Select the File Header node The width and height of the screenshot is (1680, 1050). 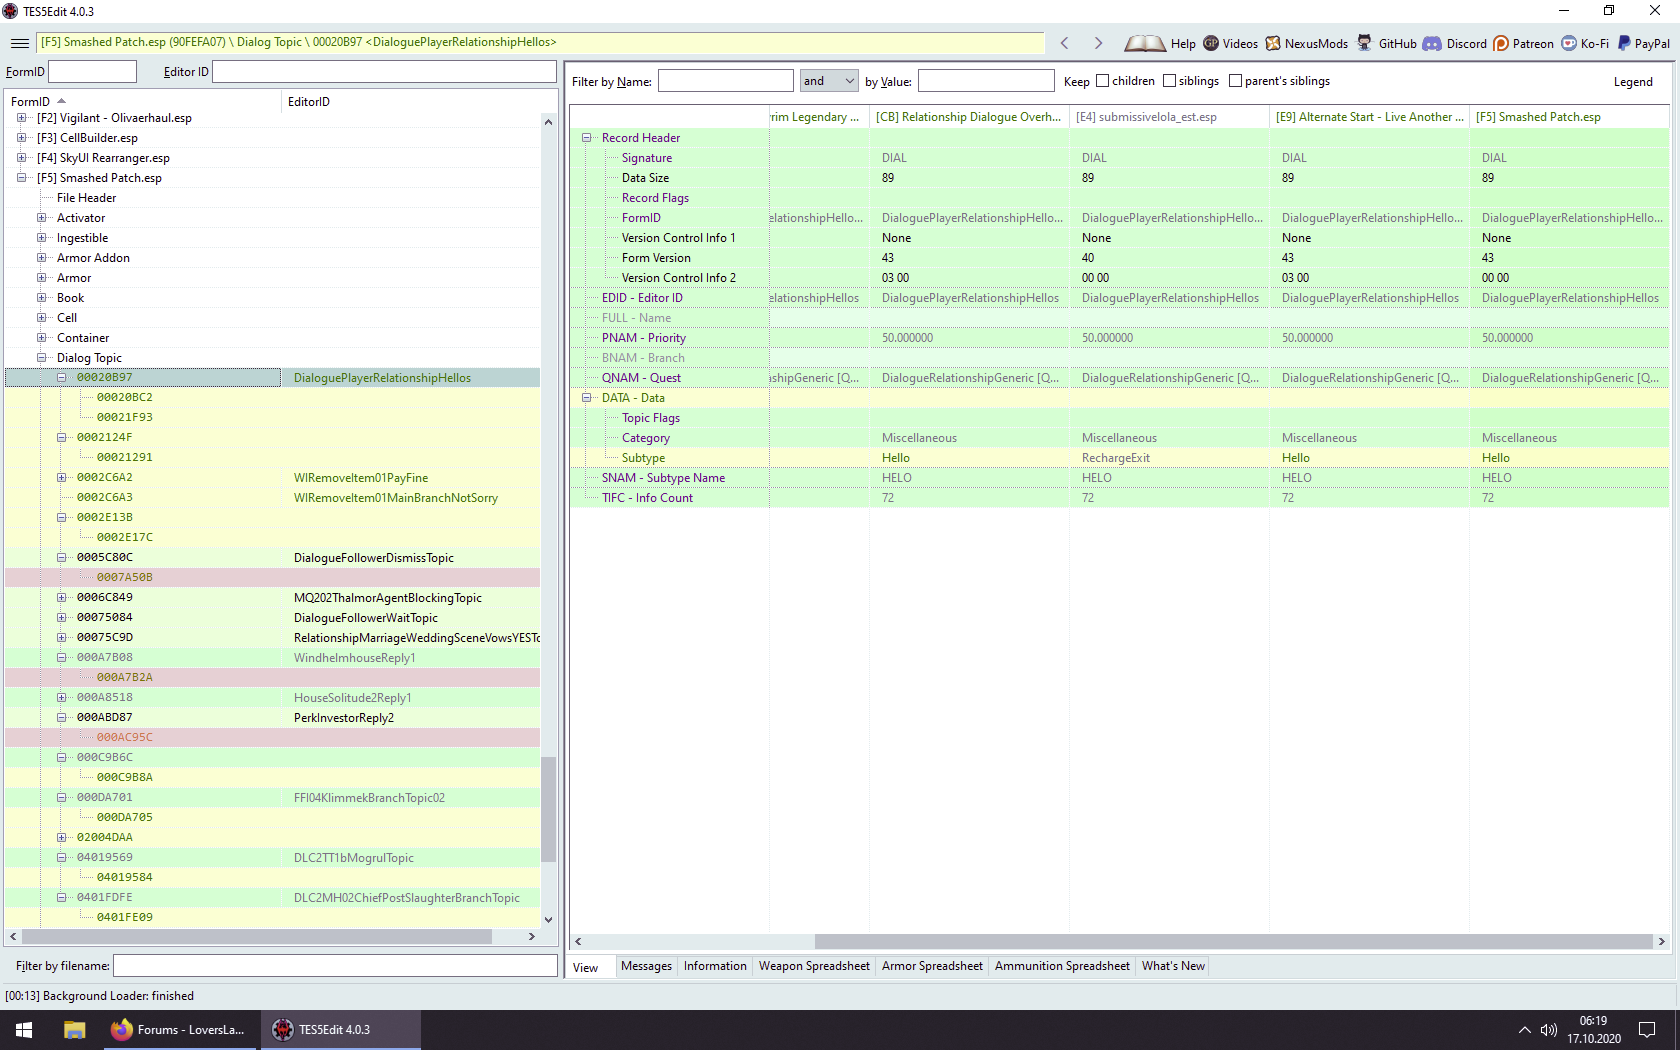(86, 198)
